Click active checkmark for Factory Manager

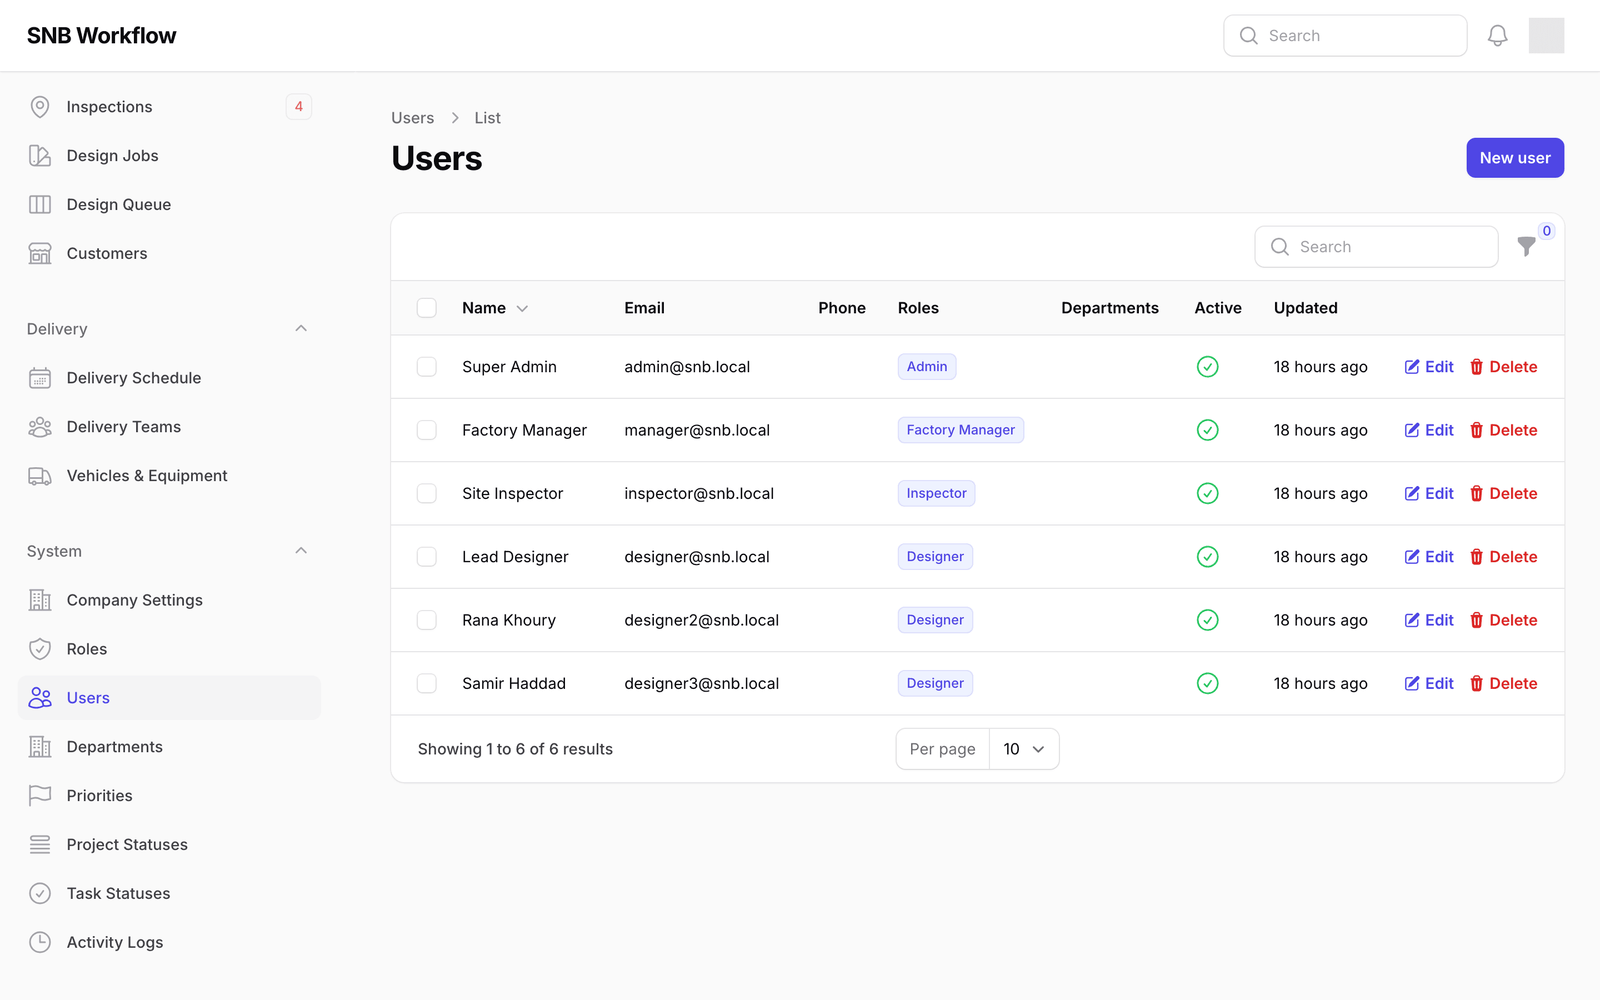pos(1207,430)
